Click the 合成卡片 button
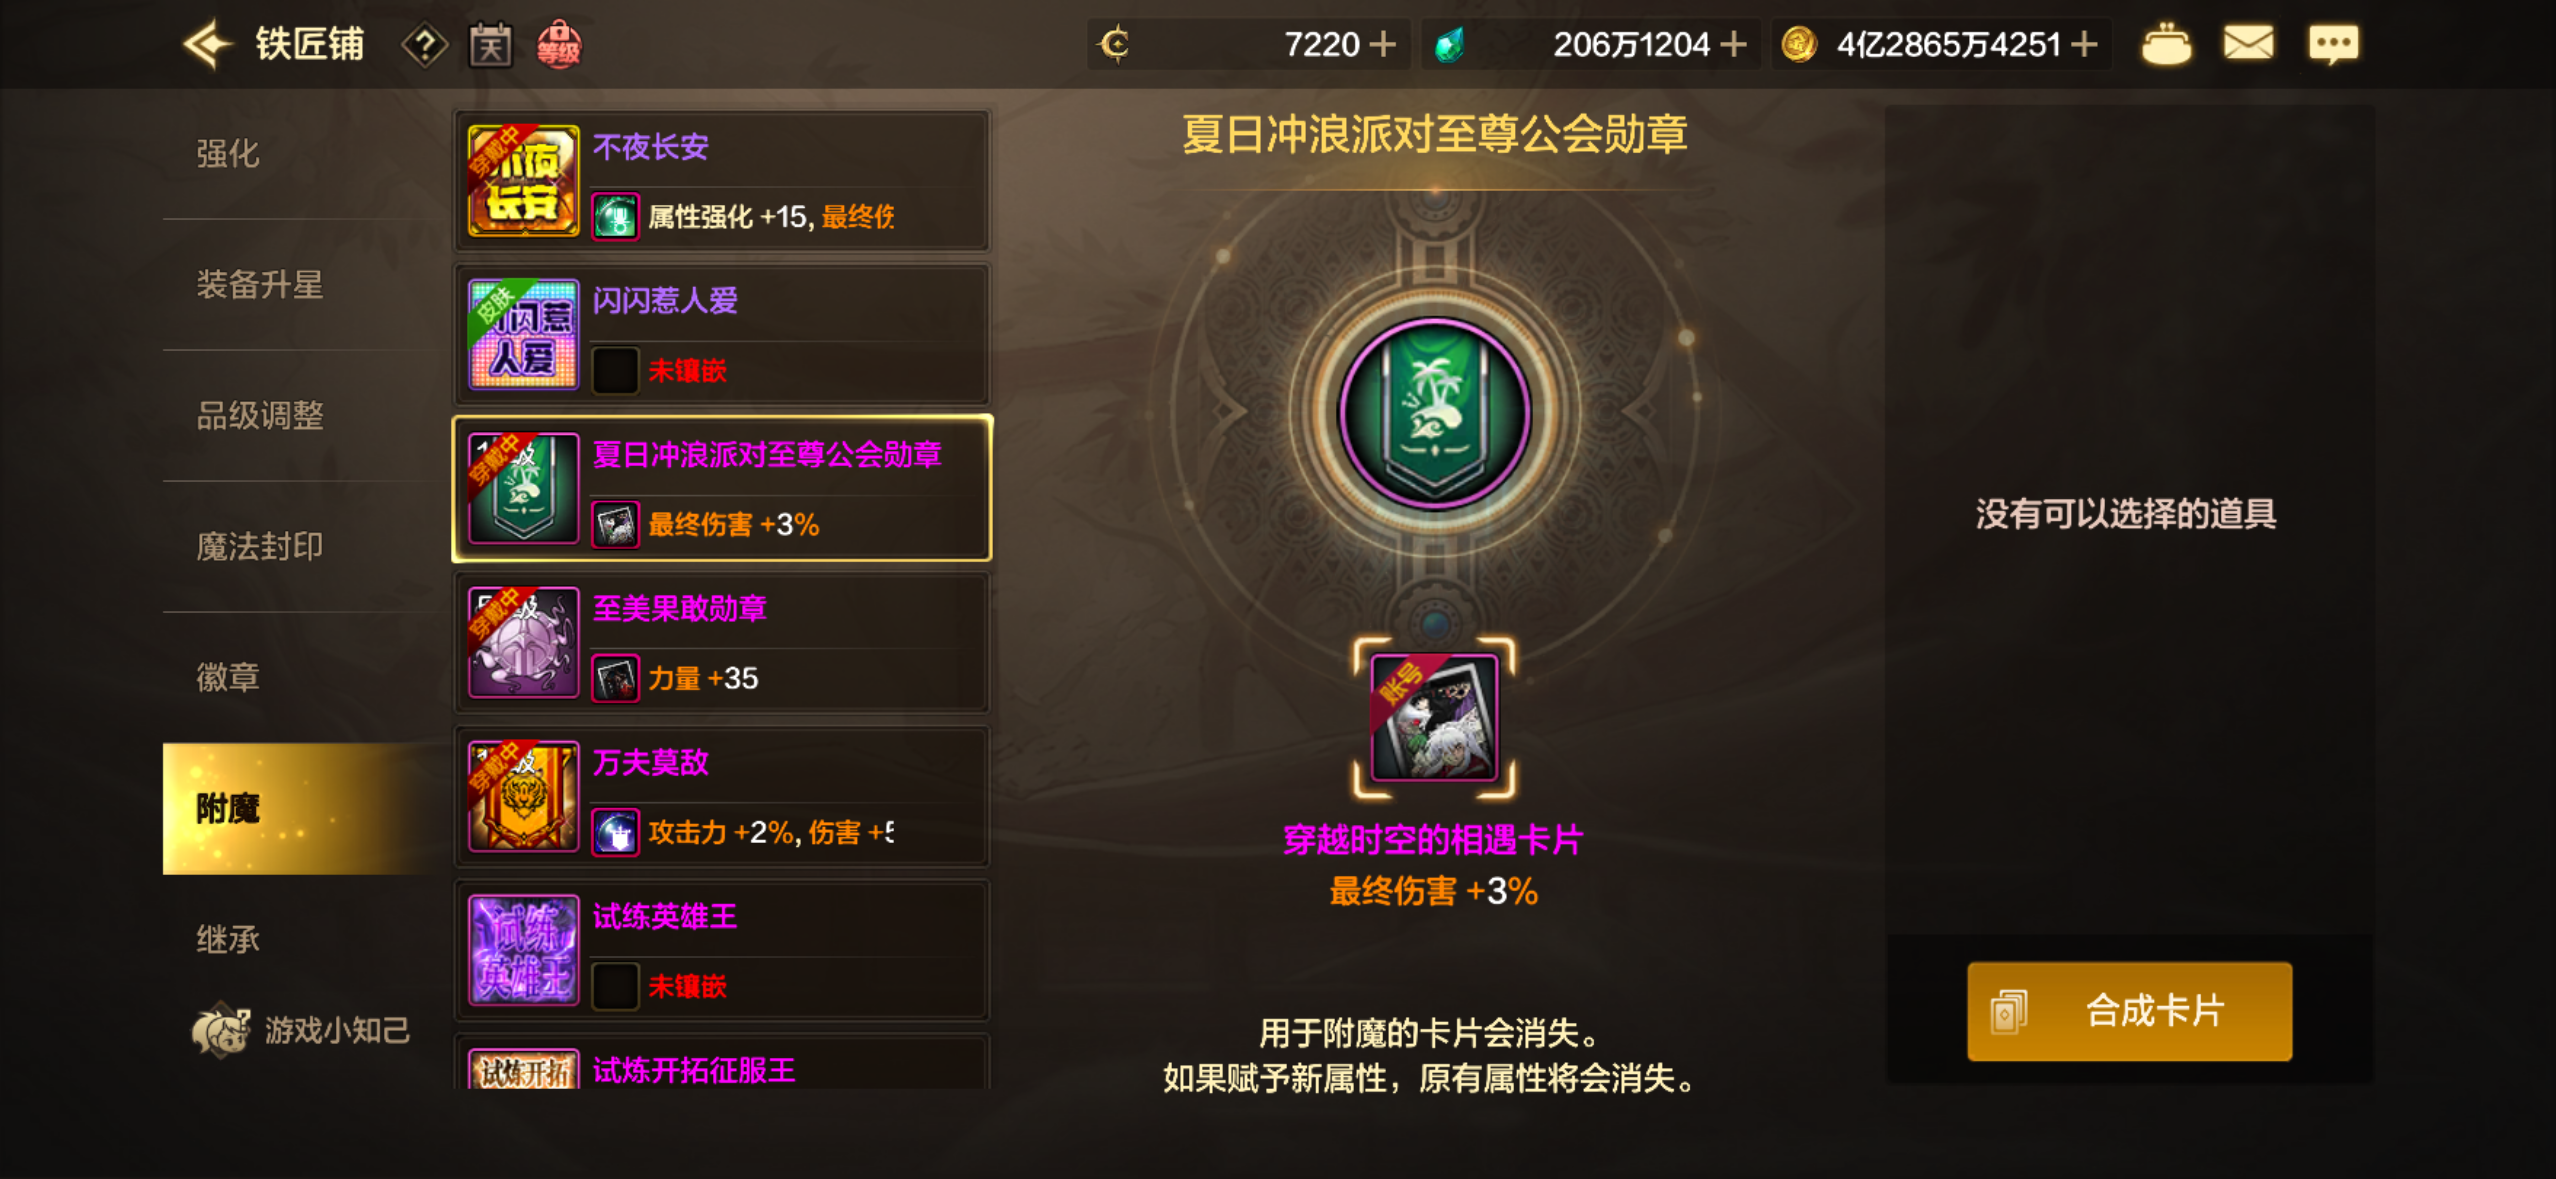Image resolution: width=2556 pixels, height=1179 pixels. (x=2129, y=1011)
